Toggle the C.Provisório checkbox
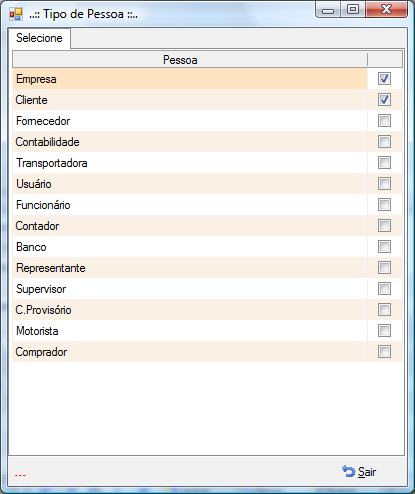 click(384, 310)
